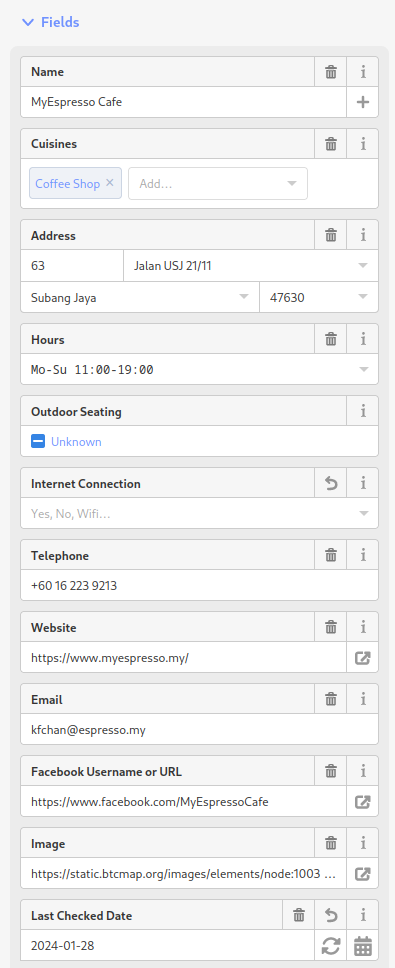Open image URL externally
Screen dimensions: 395x968
point(363,874)
